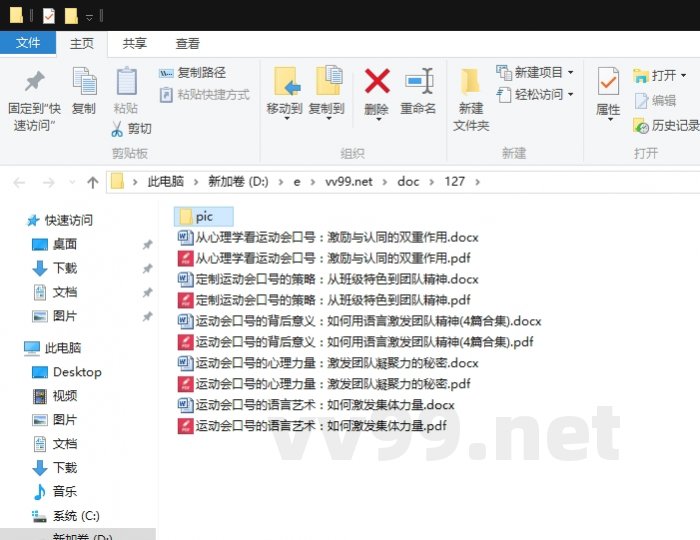Select 从心理学看运动会口号 docx file
The image size is (700, 540).
[x=328, y=237]
